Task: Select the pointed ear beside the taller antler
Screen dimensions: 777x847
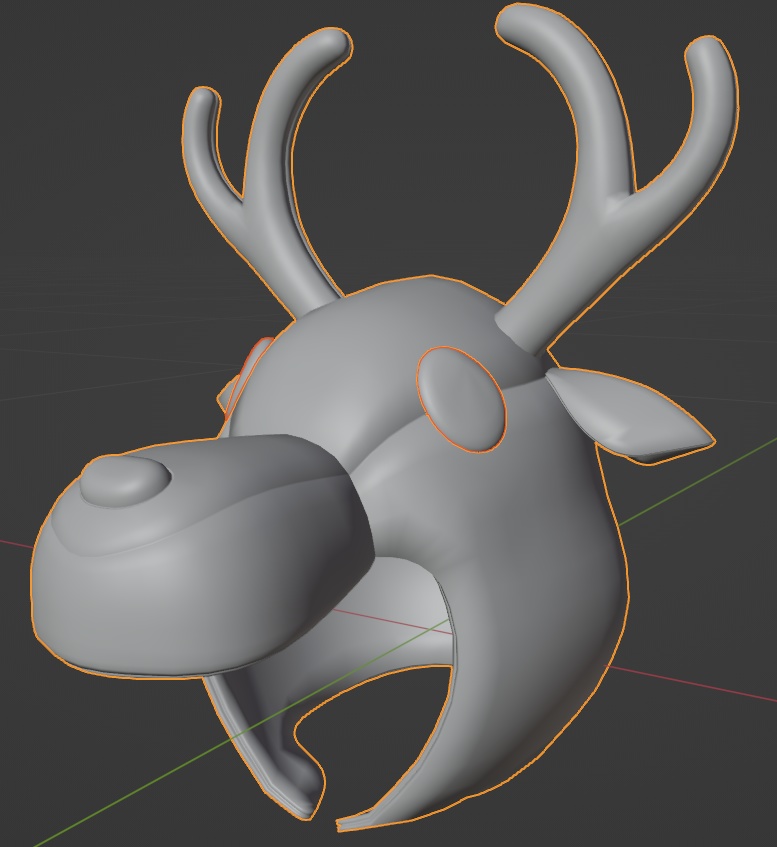Action: click(629, 415)
